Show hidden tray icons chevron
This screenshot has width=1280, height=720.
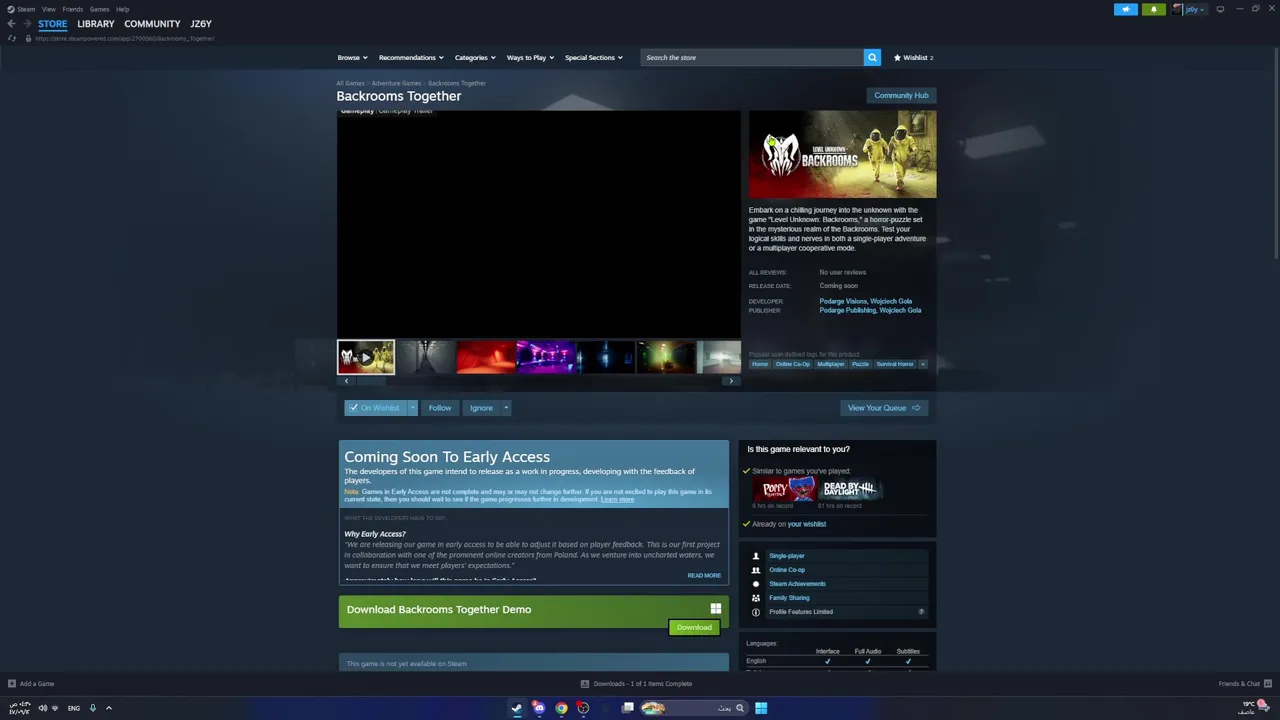[x=109, y=708]
